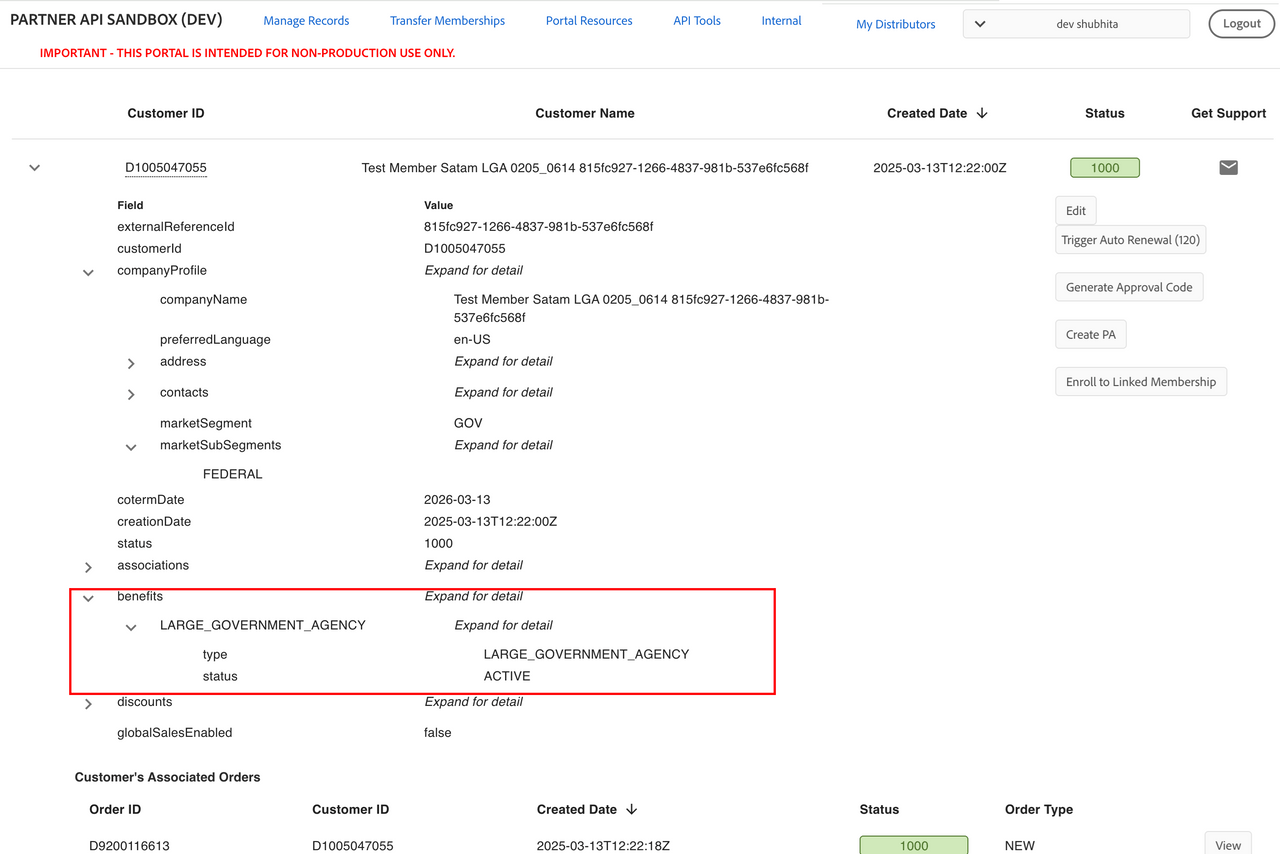Click the 1000 status badge of order D9200116613
1280x854 pixels.
point(914,845)
